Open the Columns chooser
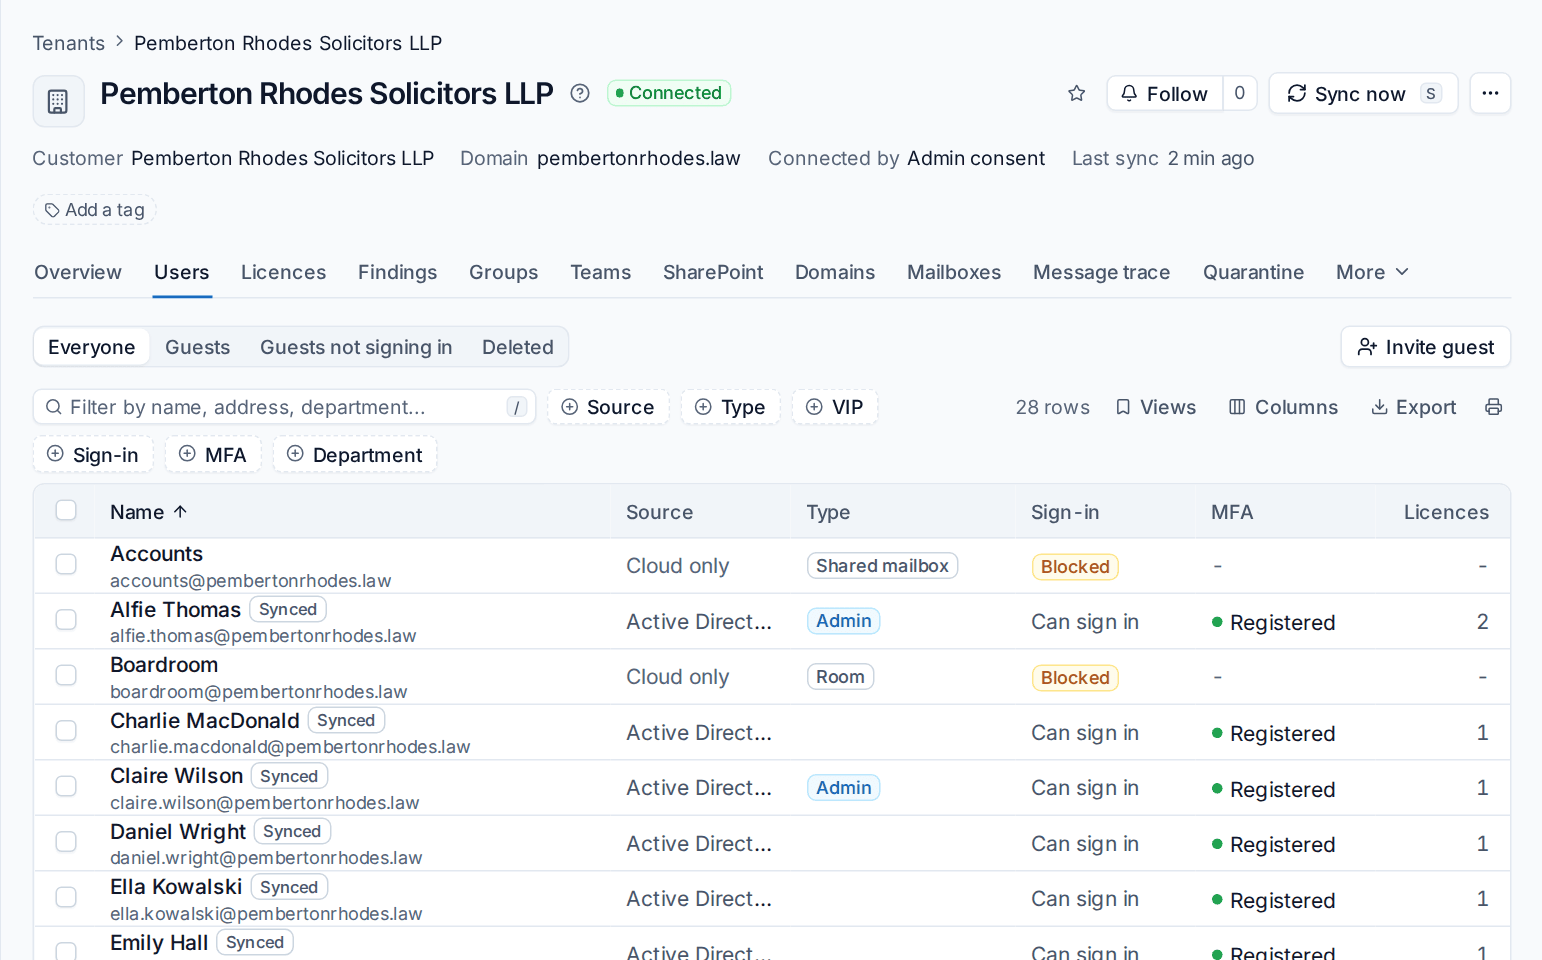This screenshot has height=960, width=1542. [x=1283, y=407]
